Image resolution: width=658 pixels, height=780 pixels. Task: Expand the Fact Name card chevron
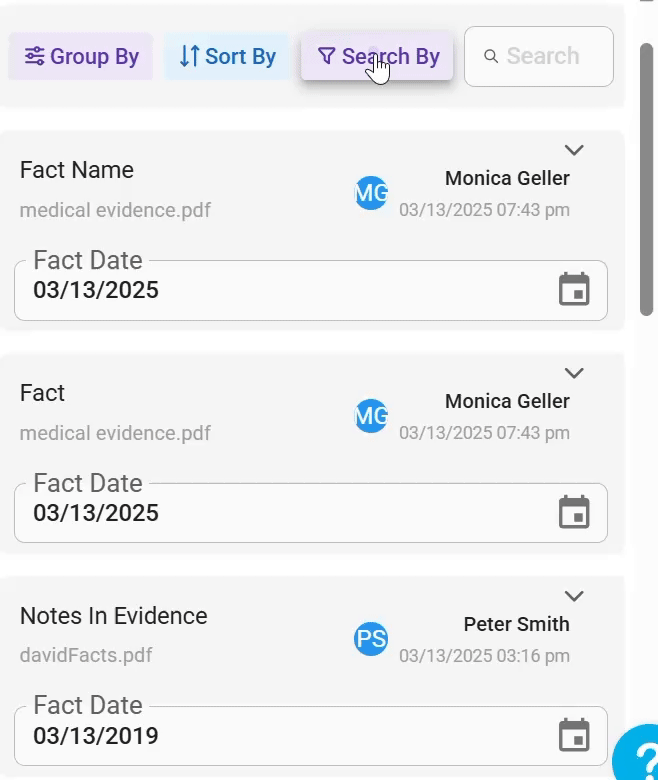click(x=574, y=150)
